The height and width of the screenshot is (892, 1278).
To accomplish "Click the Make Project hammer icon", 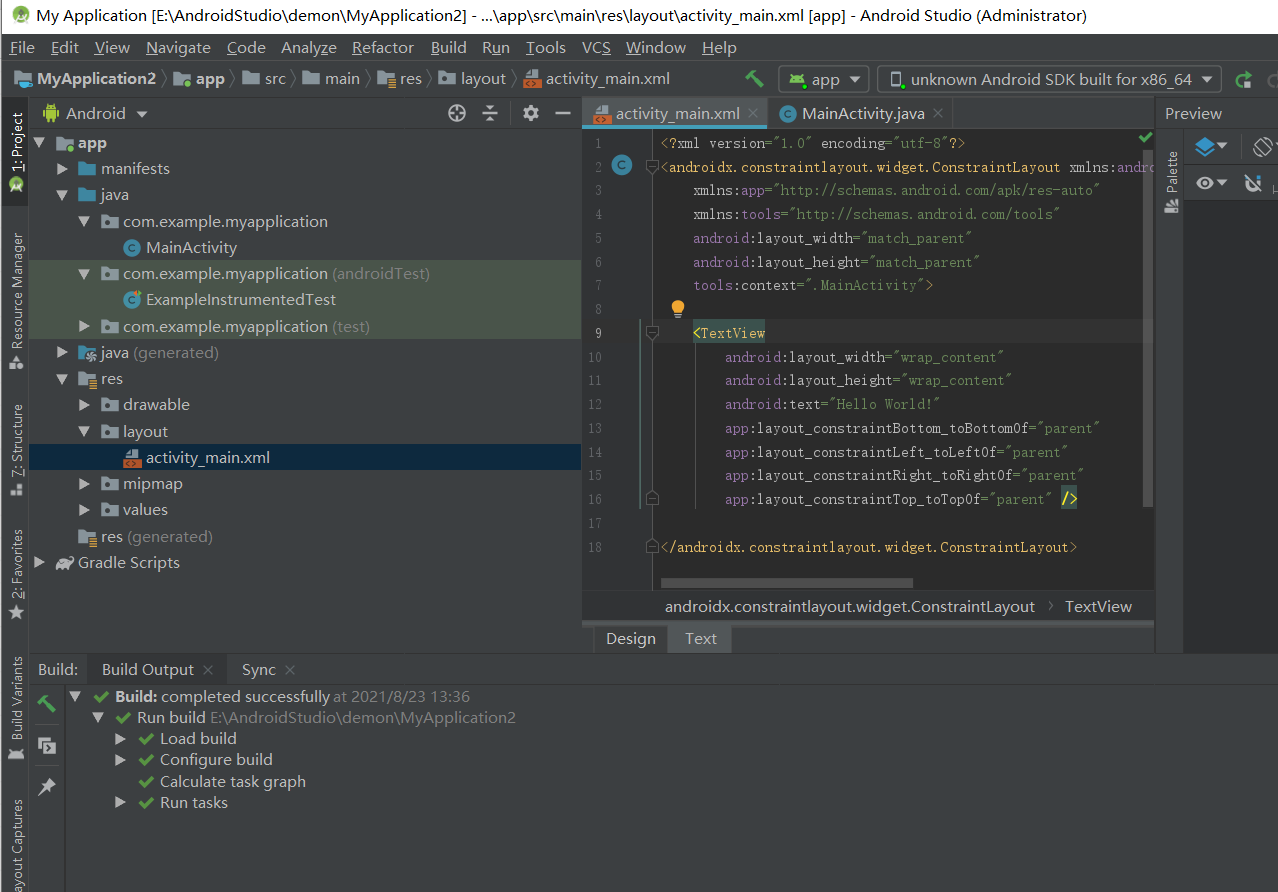I will pyautogui.click(x=755, y=79).
